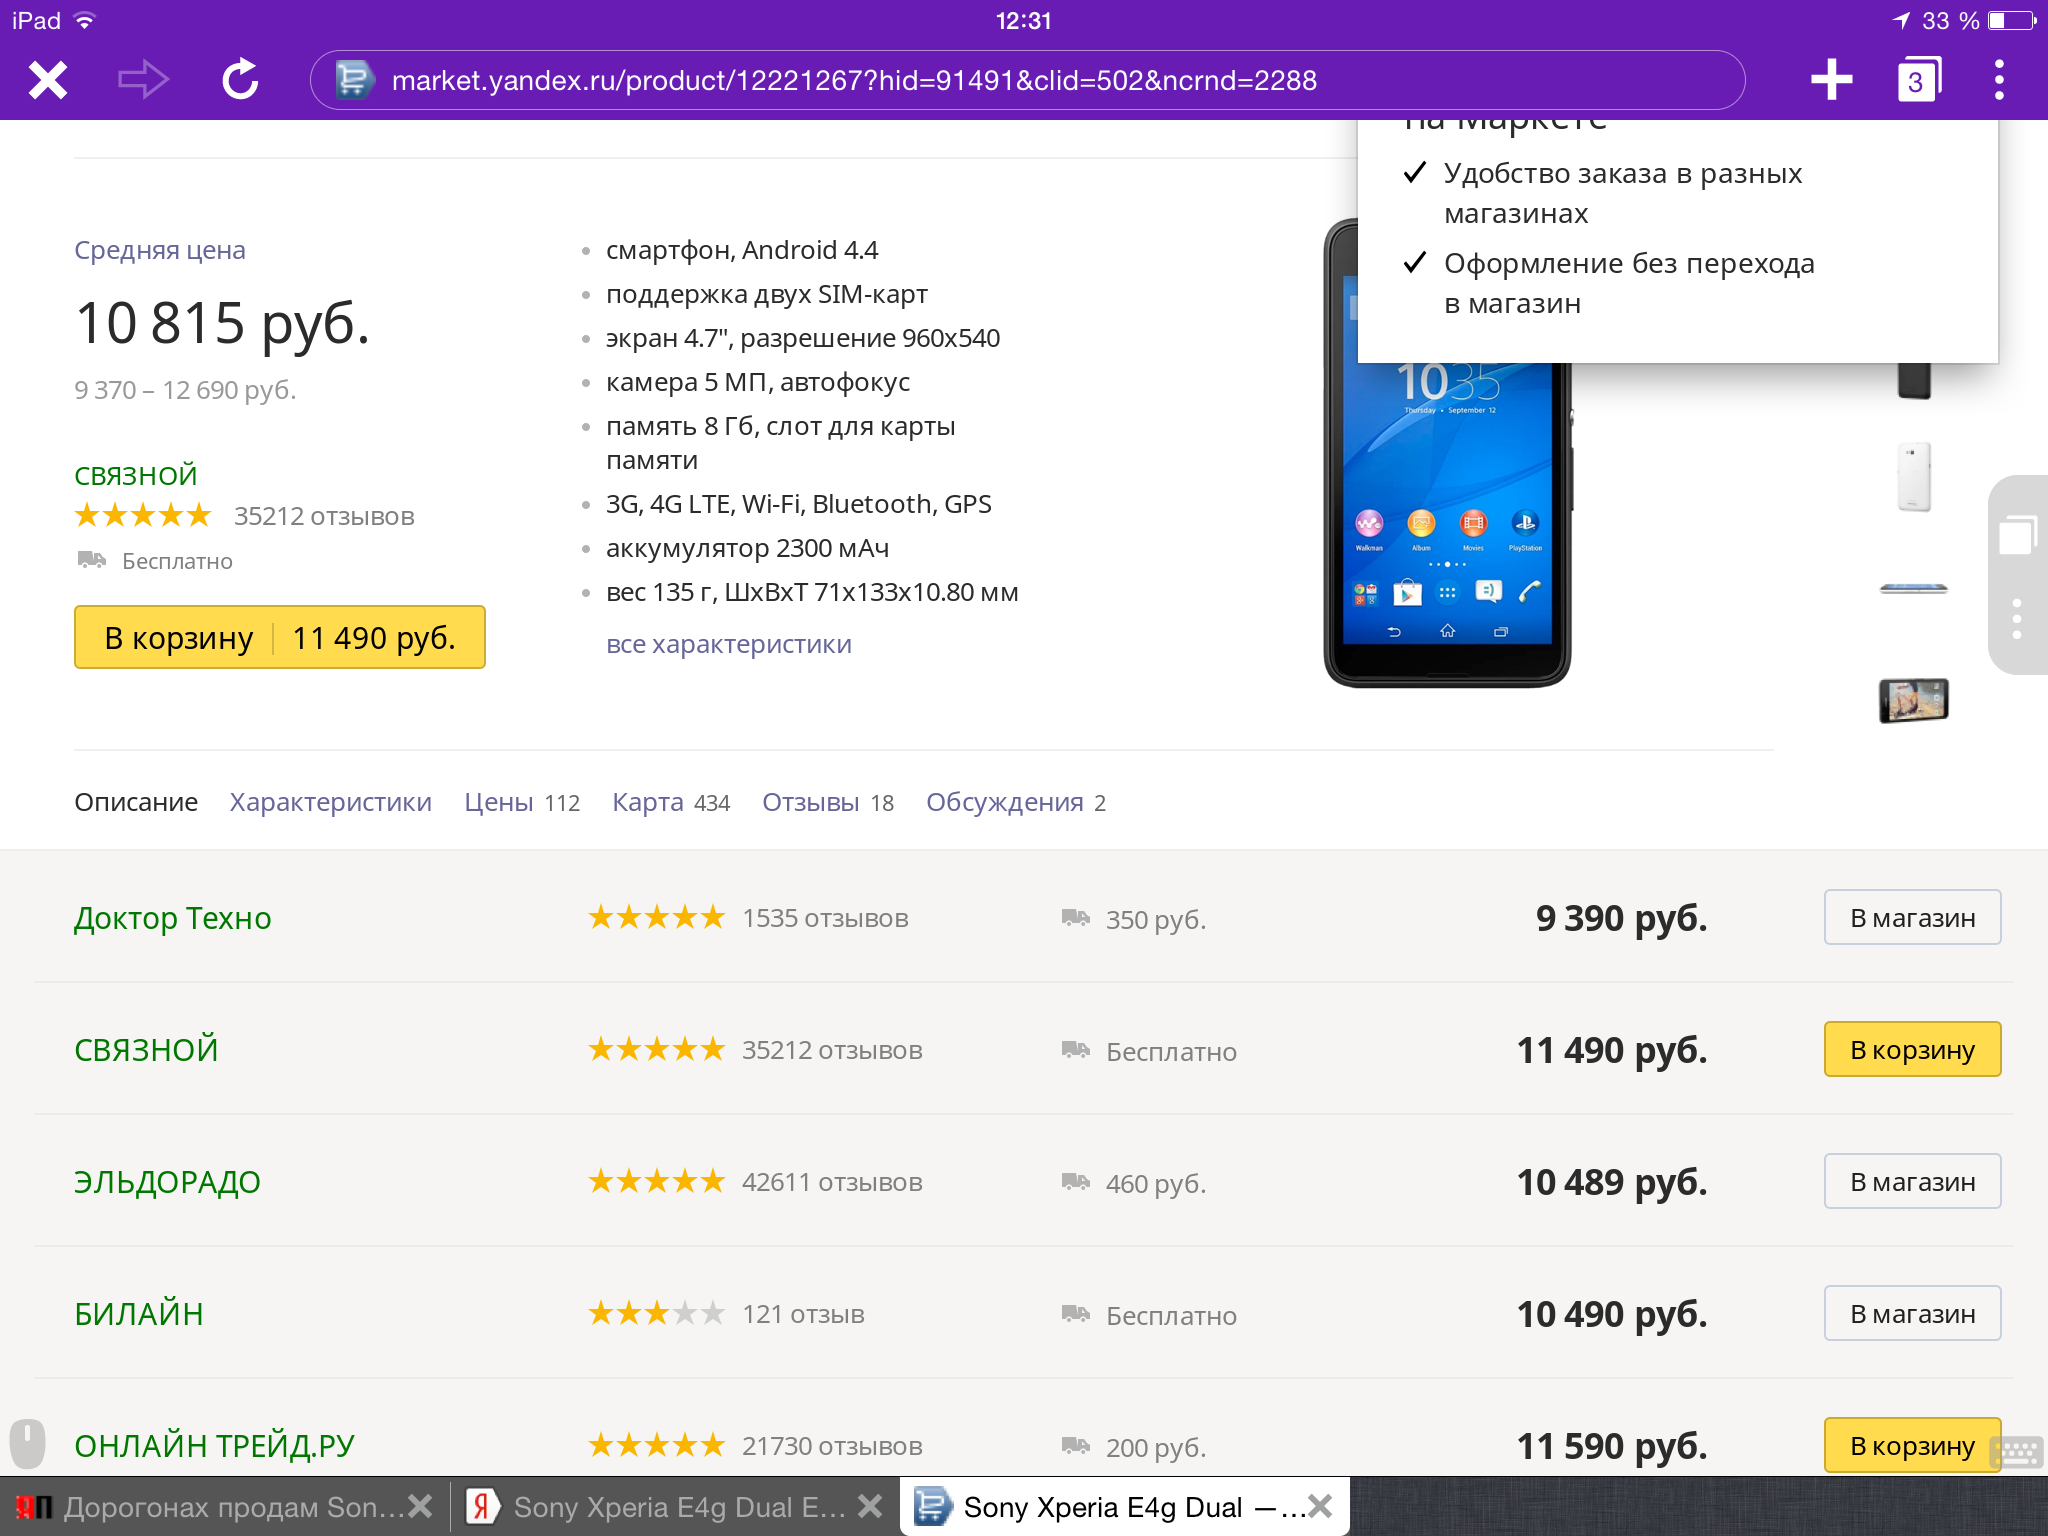The width and height of the screenshot is (2048, 1536).
Task: Open the Описание section tab
Action: point(136,802)
